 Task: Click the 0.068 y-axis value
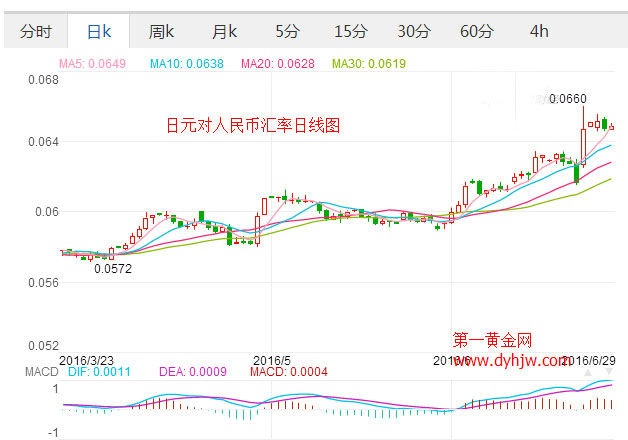[43, 80]
